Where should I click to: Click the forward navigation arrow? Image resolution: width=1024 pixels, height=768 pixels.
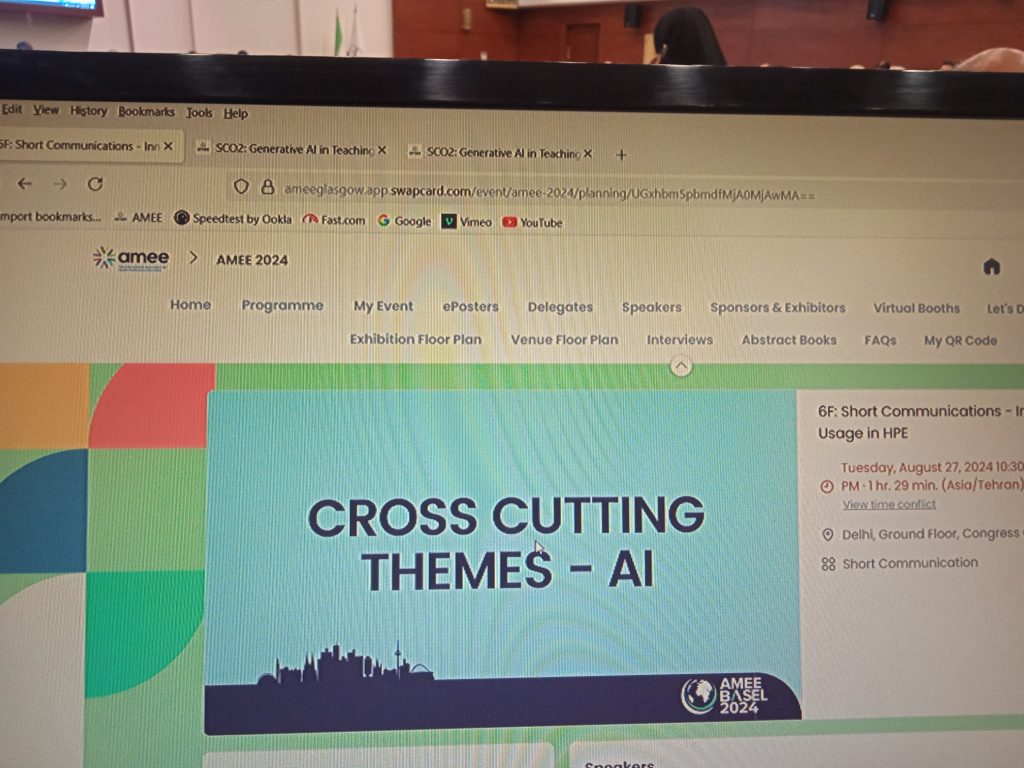(x=60, y=184)
